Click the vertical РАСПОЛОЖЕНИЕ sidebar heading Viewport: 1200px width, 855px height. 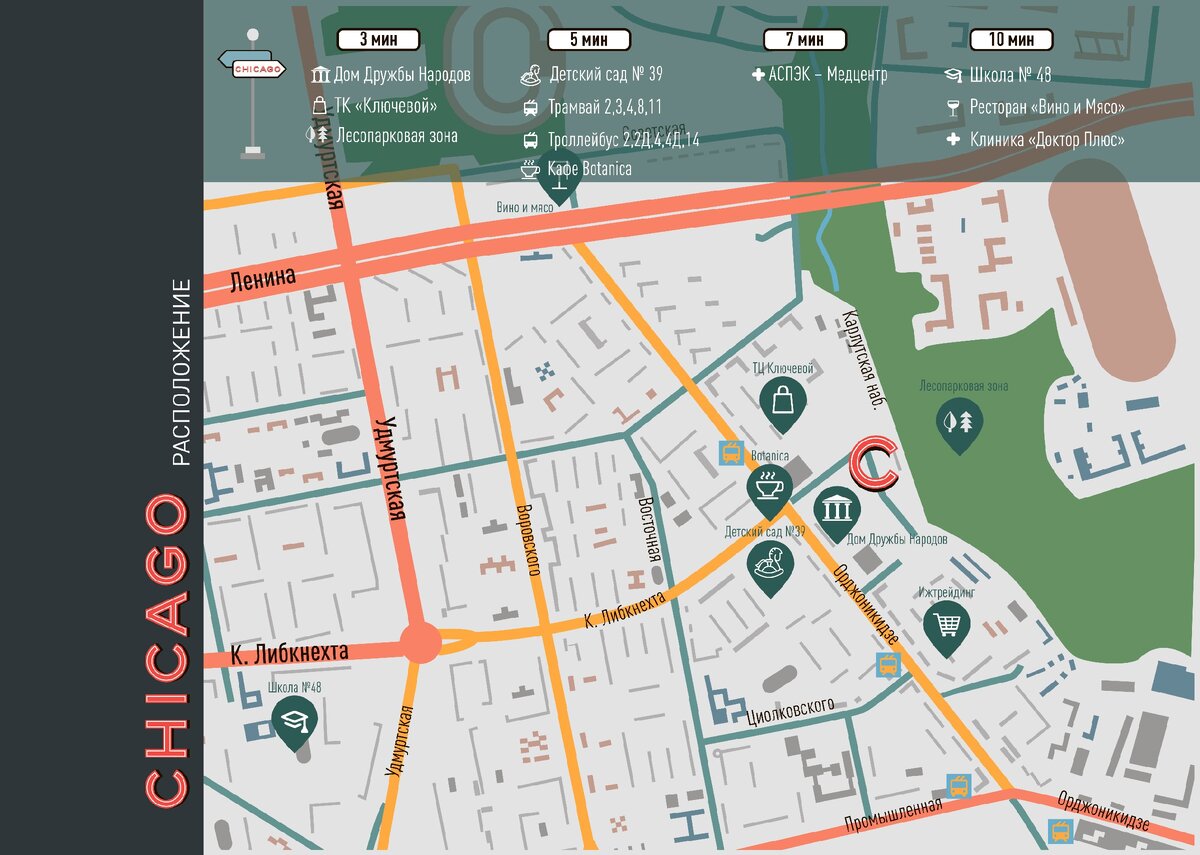181,372
